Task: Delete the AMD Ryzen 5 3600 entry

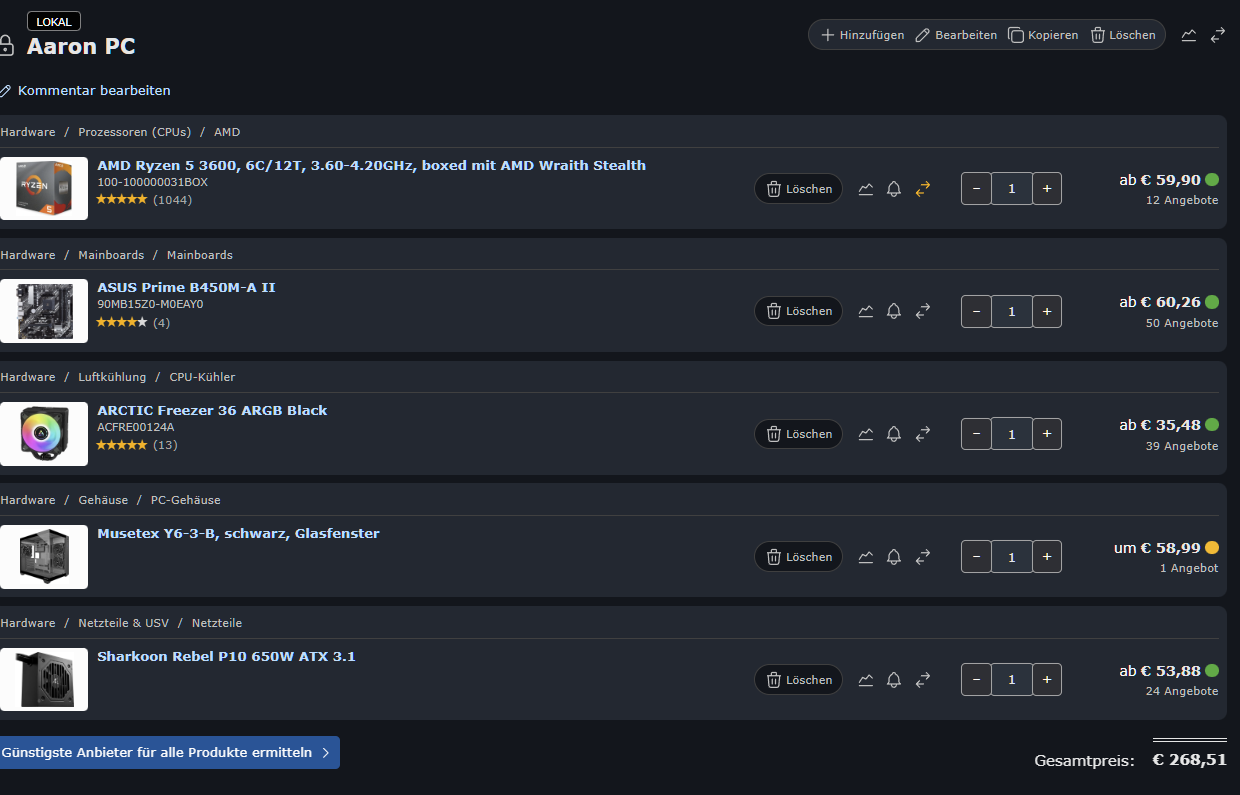Action: point(798,188)
